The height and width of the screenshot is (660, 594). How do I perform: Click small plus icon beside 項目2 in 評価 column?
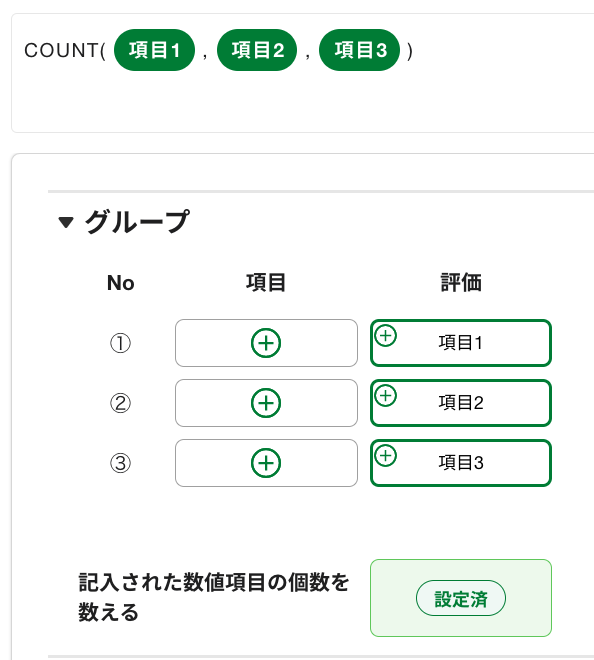(x=385, y=396)
